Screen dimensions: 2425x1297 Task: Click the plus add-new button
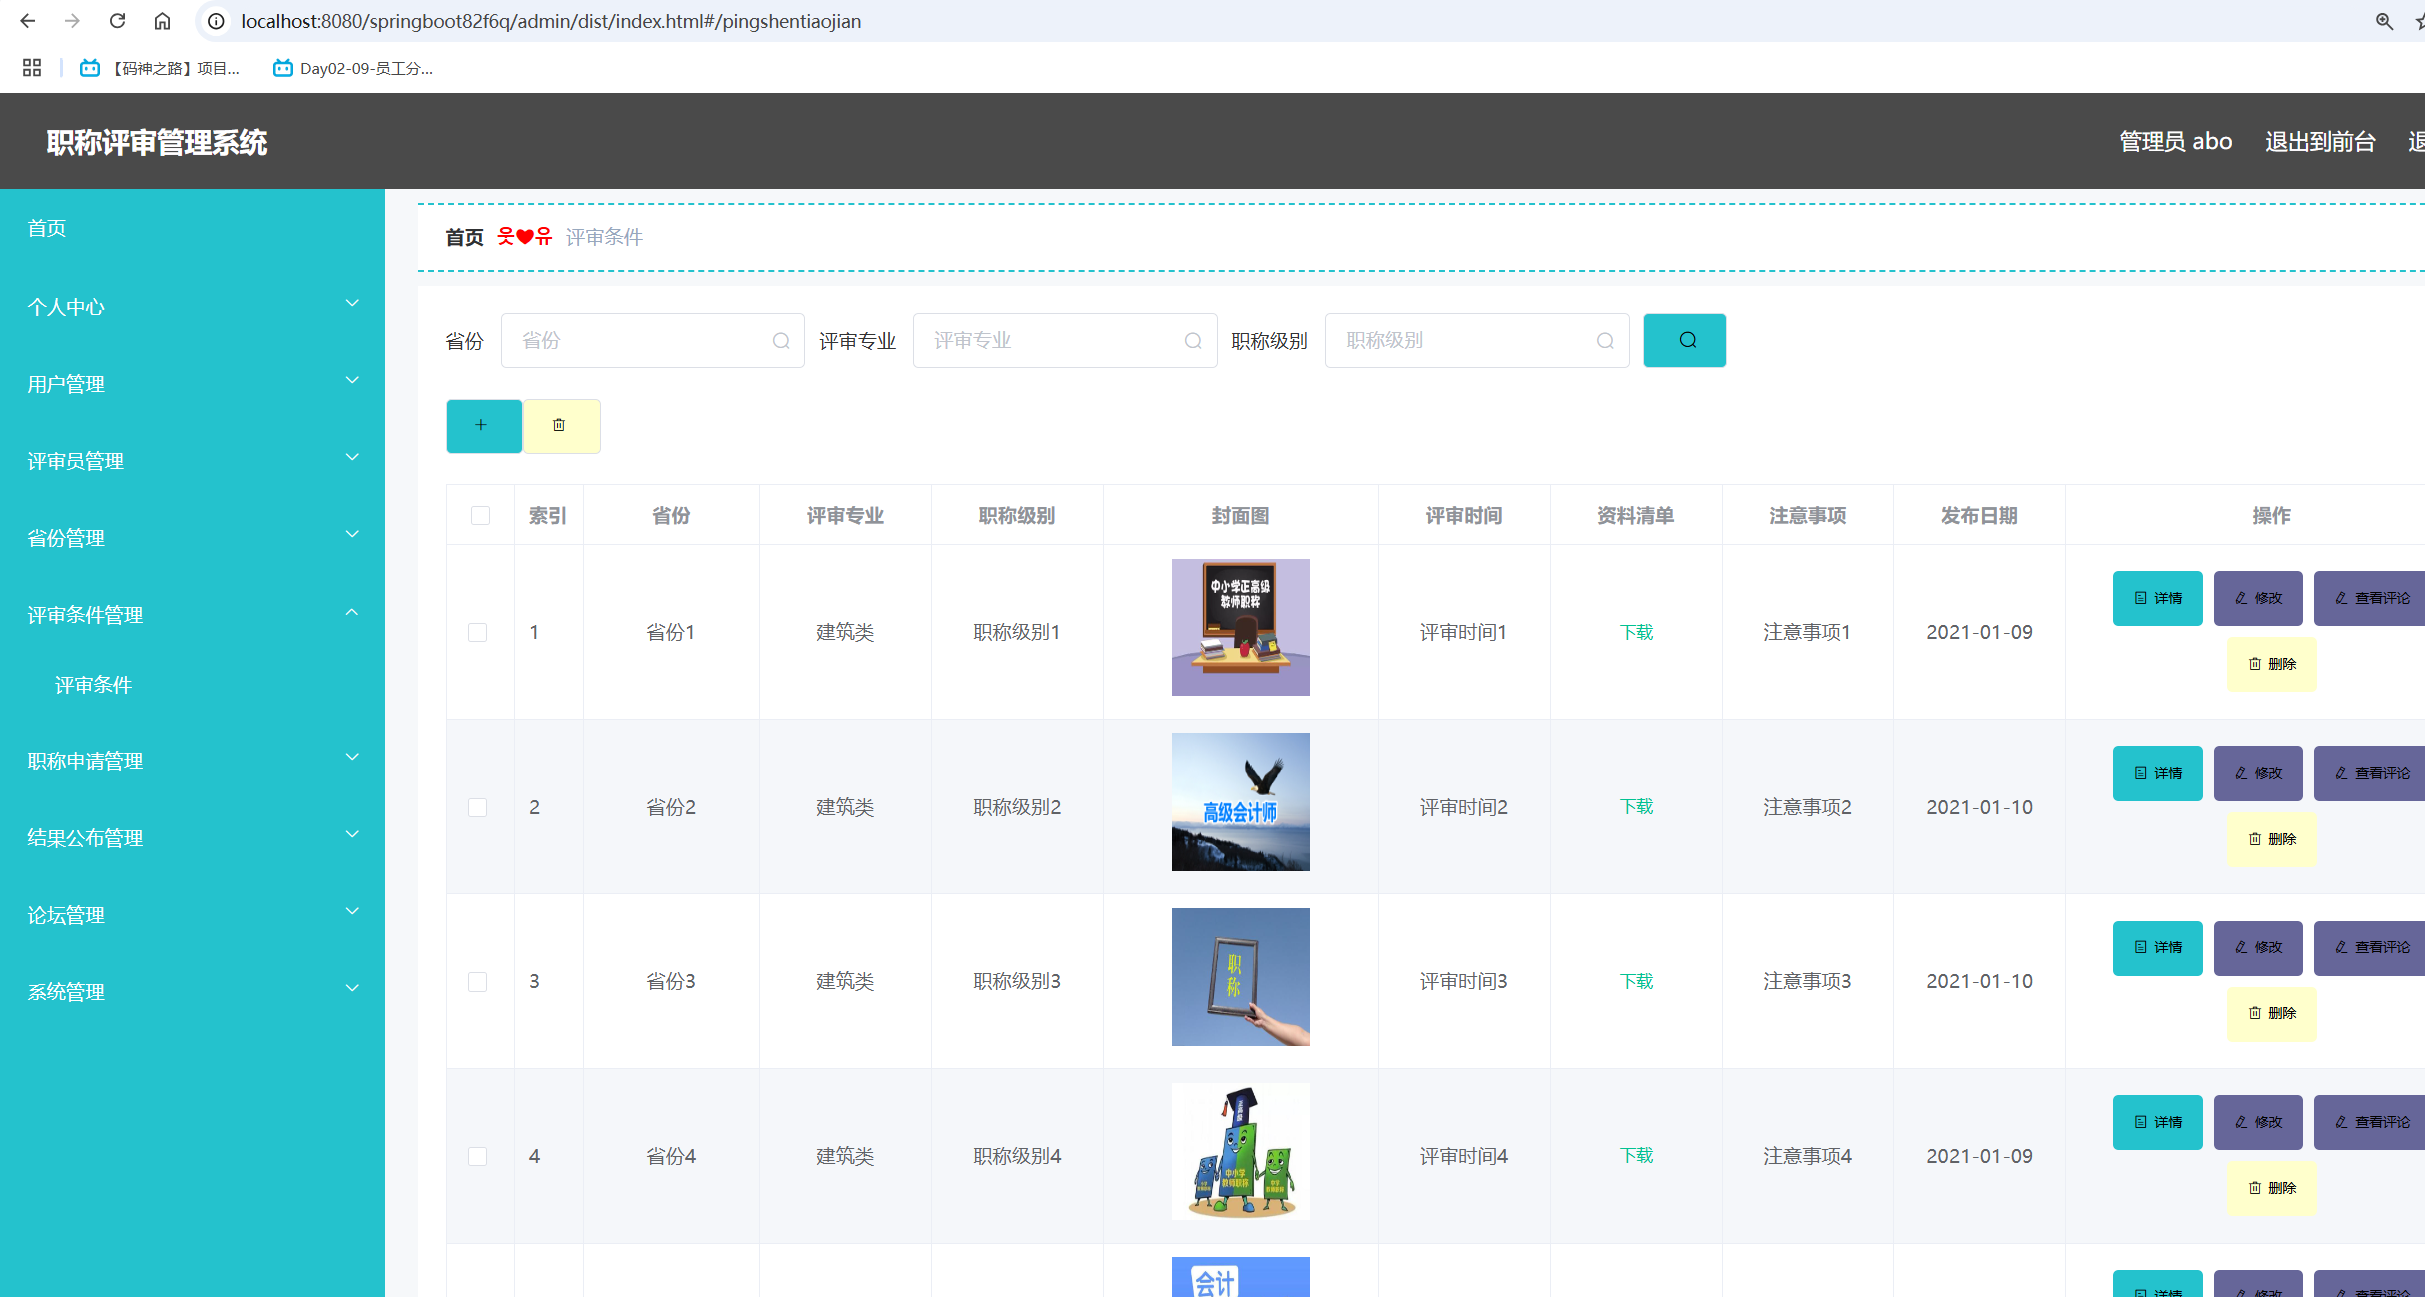pos(483,426)
